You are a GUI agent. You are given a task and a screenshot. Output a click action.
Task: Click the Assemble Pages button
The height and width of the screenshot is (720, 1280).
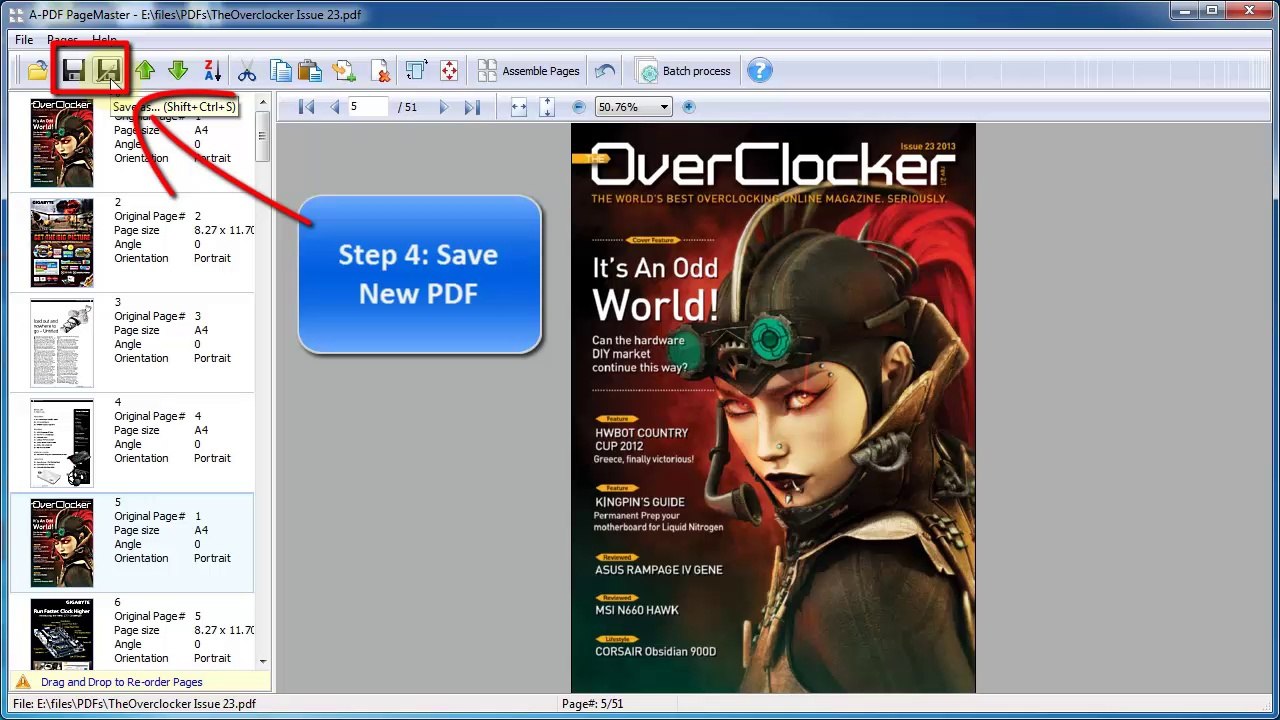(x=529, y=71)
